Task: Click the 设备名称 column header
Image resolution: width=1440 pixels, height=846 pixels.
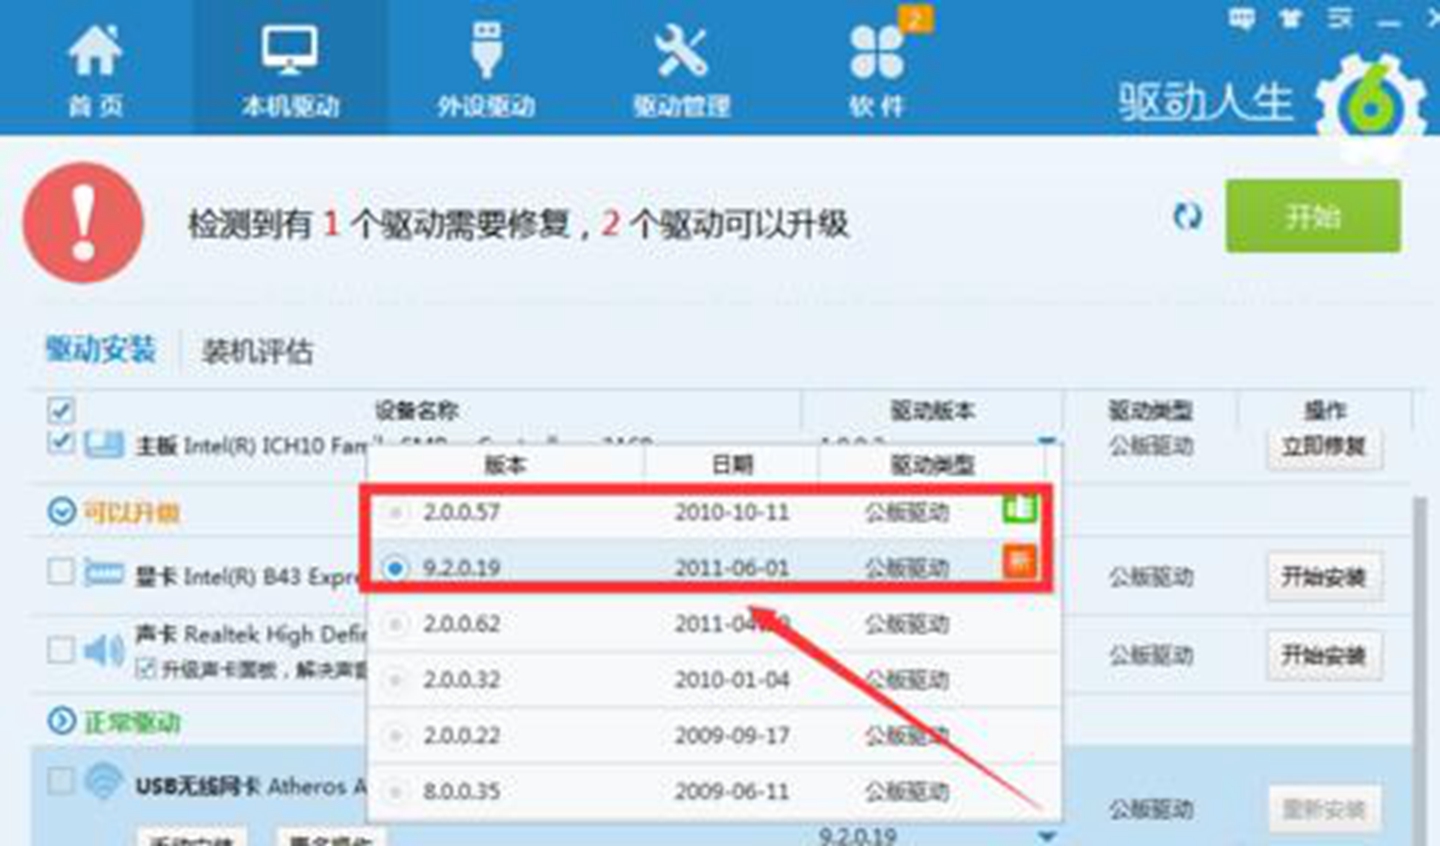Action: (x=417, y=410)
